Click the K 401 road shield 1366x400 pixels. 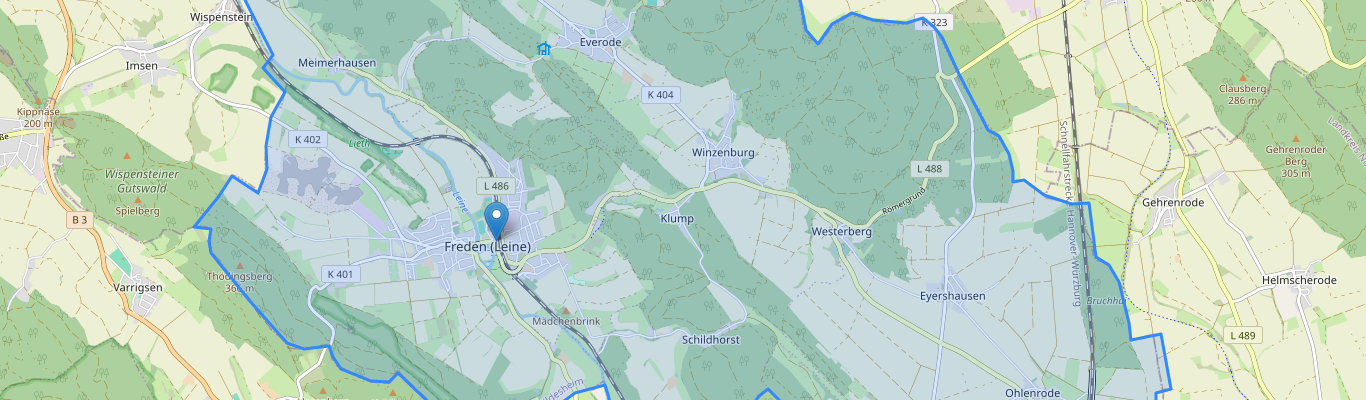pyautogui.click(x=340, y=274)
